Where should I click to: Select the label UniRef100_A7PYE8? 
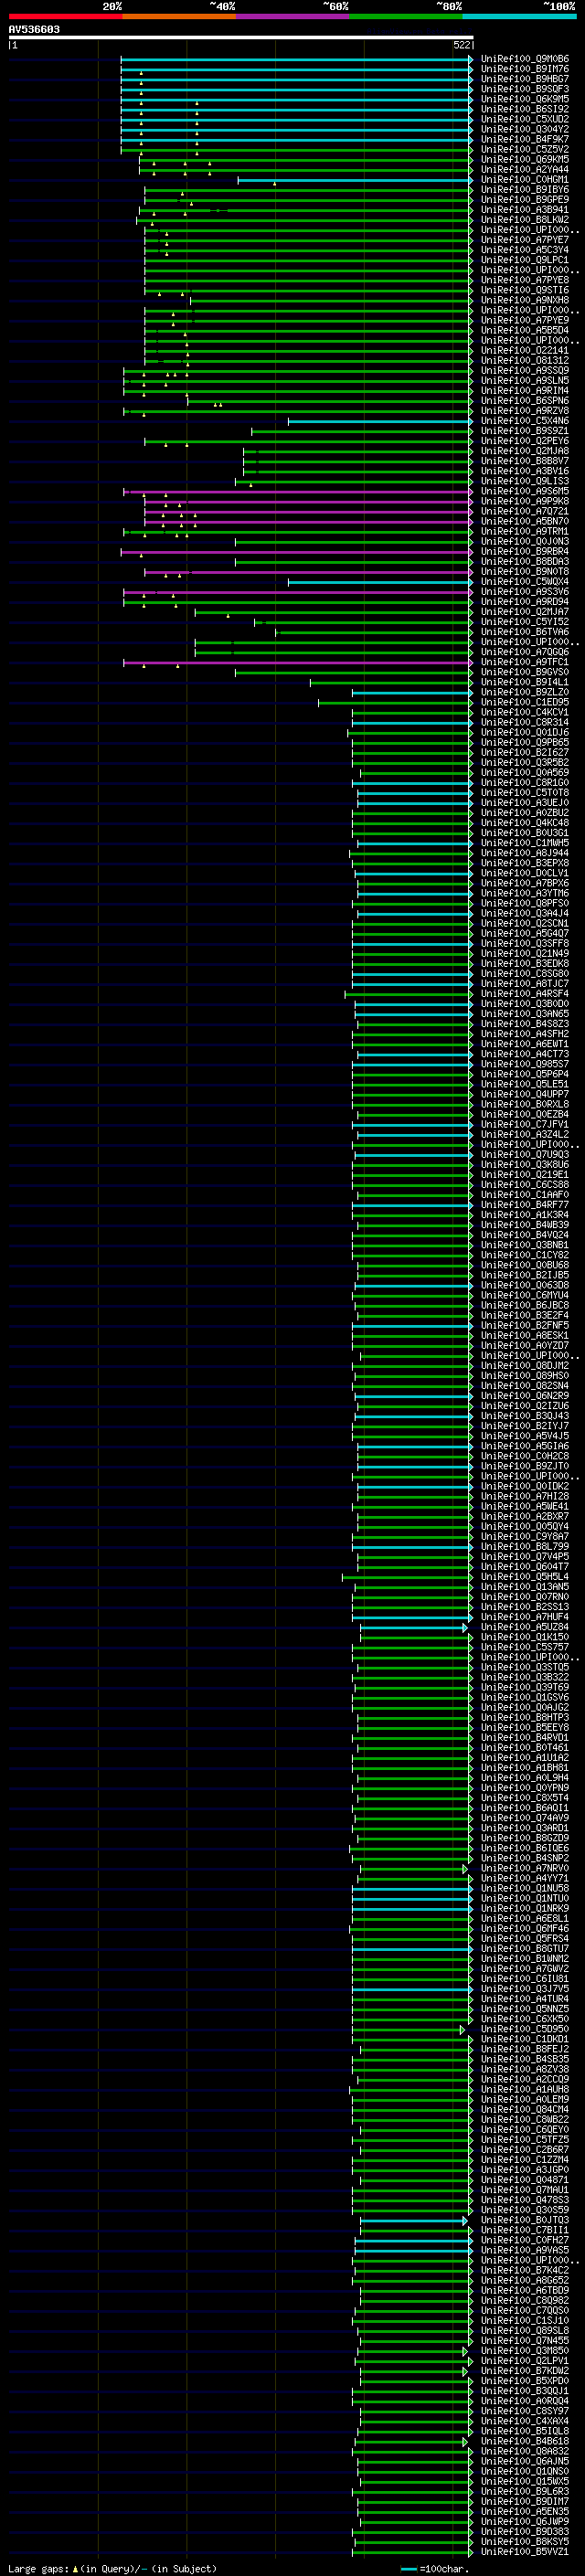pos(525,280)
